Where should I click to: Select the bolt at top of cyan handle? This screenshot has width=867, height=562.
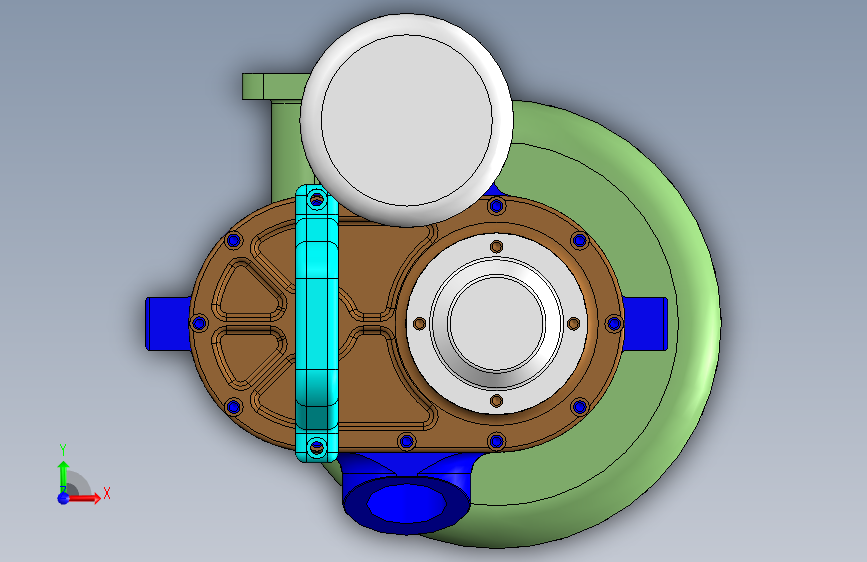tap(317, 199)
